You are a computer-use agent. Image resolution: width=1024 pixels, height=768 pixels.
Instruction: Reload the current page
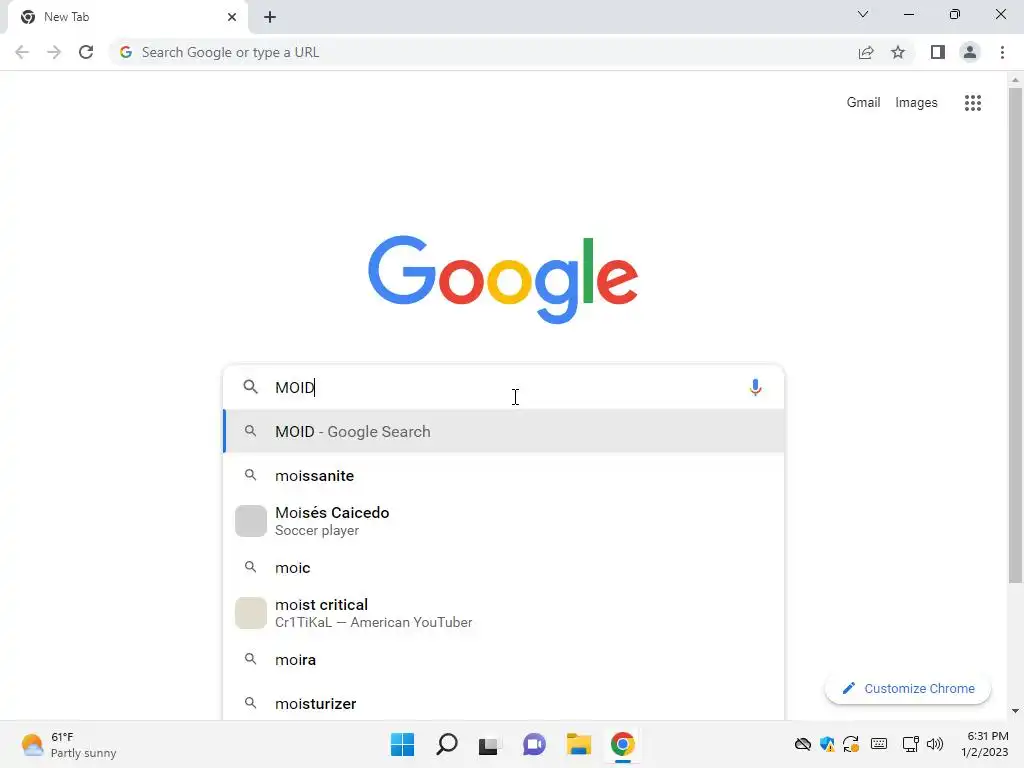[86, 52]
